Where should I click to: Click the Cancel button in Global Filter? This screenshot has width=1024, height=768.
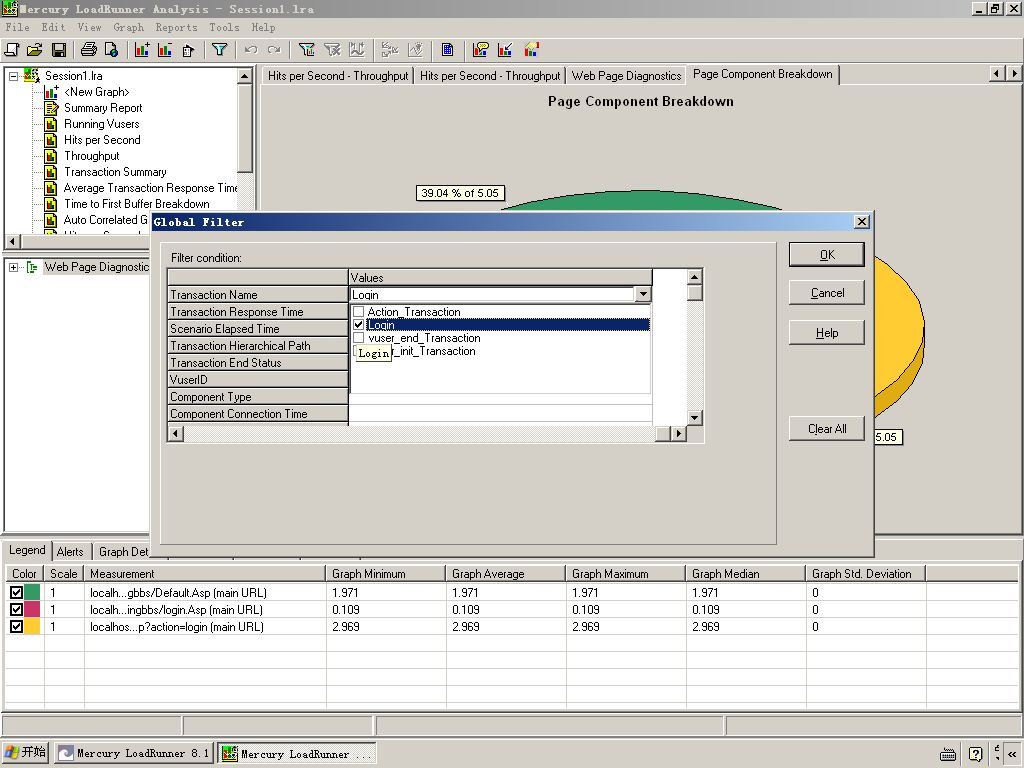[827, 293]
